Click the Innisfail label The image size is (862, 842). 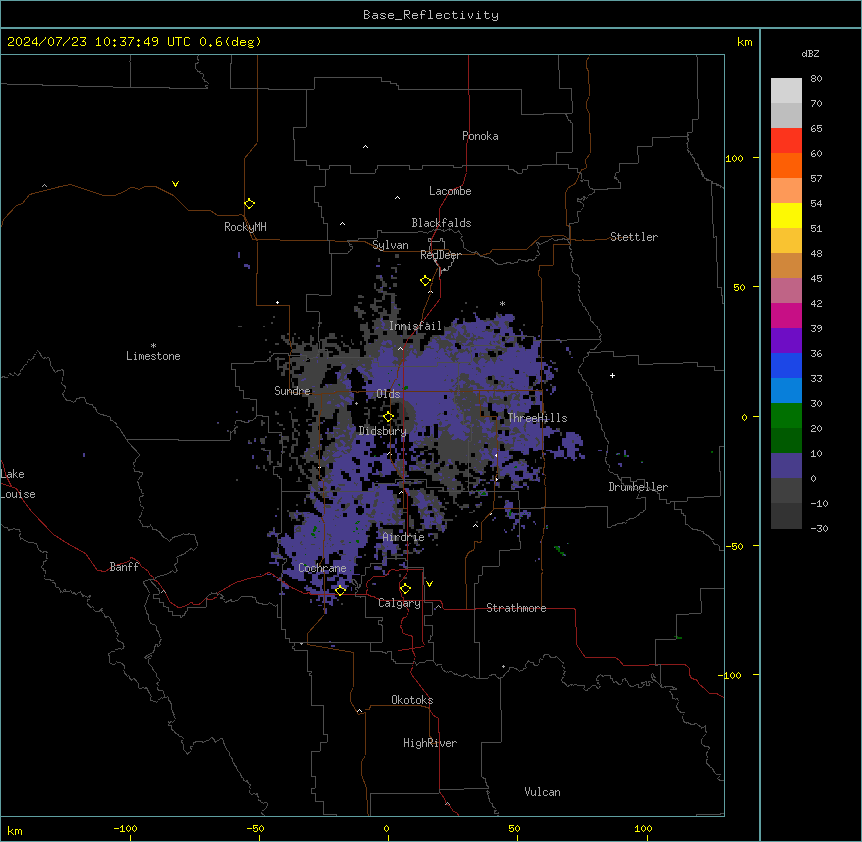416,326
